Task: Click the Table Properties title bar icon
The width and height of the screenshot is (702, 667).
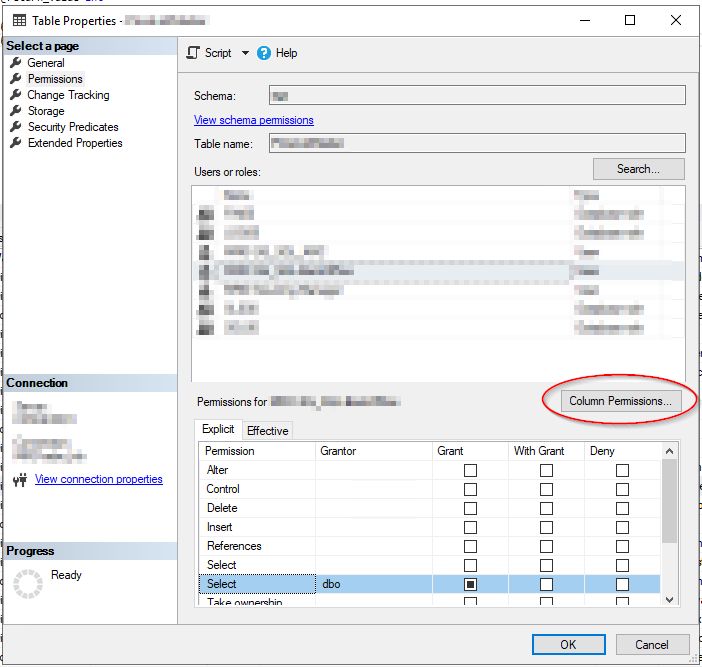Action: (x=19, y=20)
